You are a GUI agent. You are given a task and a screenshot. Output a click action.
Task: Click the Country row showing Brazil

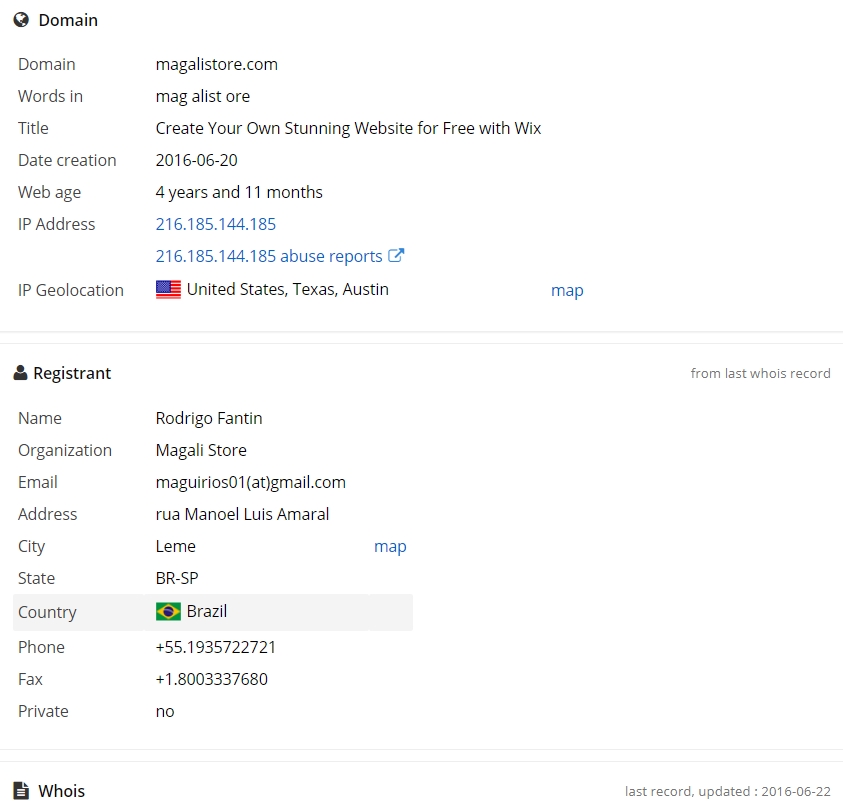pos(213,612)
